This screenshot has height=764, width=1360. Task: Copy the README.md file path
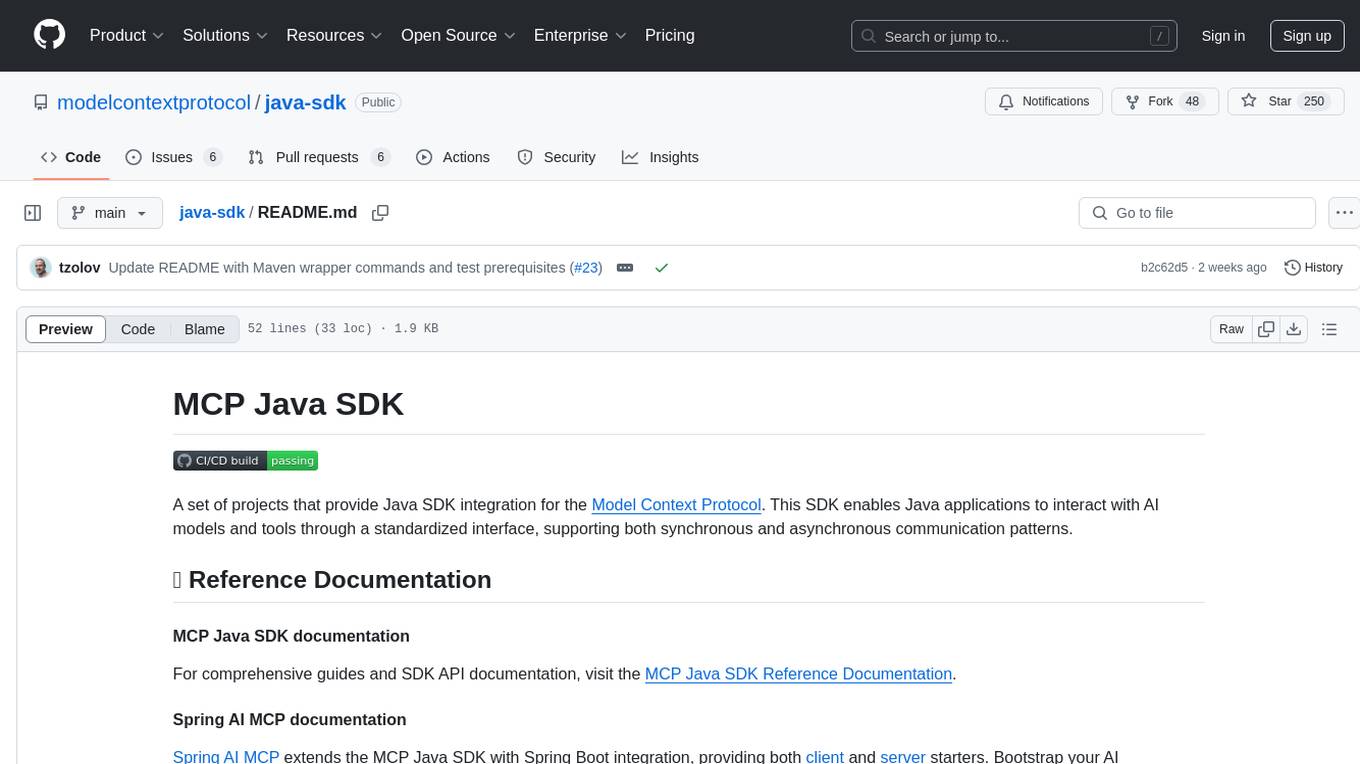(380, 213)
